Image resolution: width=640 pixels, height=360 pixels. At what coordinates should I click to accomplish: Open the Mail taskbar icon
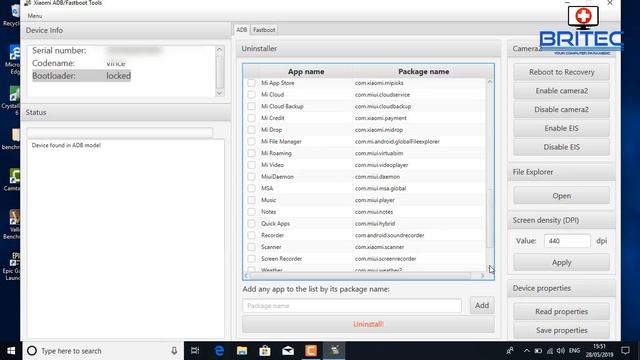click(x=288, y=351)
